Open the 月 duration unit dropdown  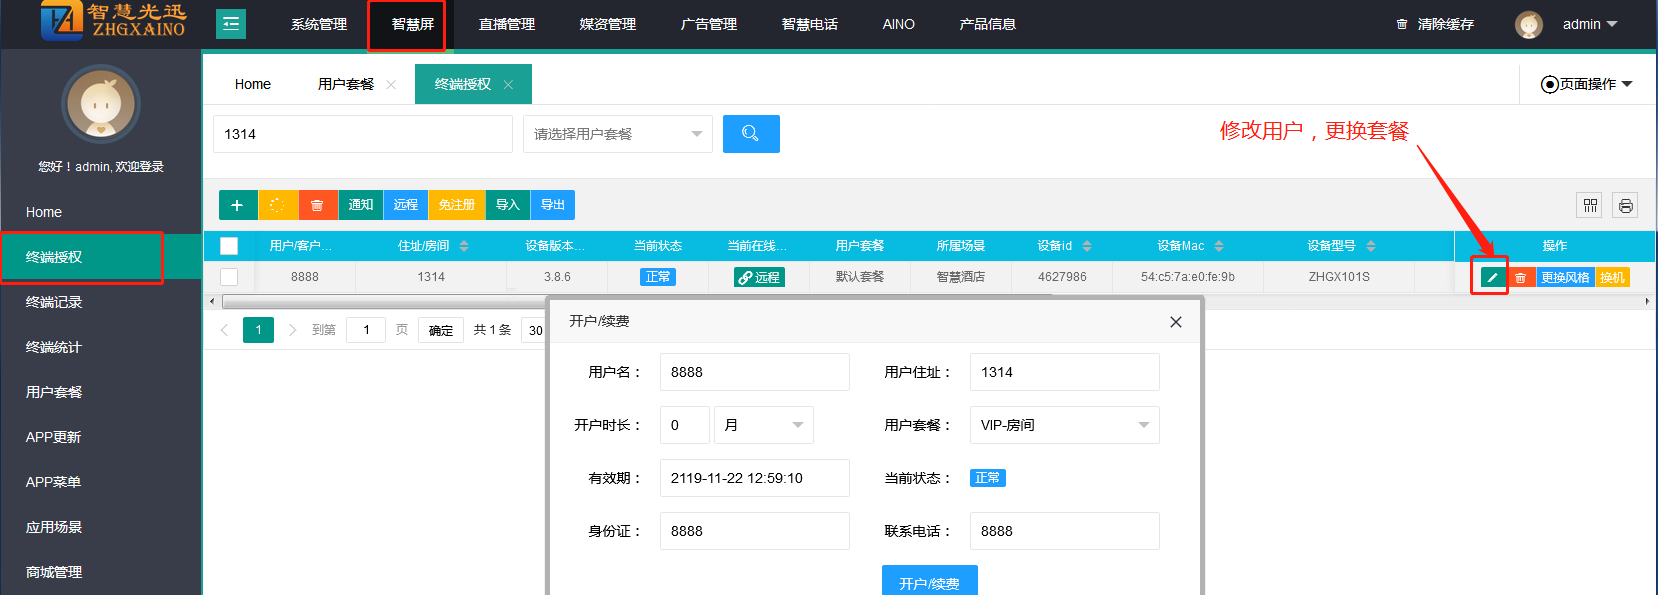coord(763,425)
